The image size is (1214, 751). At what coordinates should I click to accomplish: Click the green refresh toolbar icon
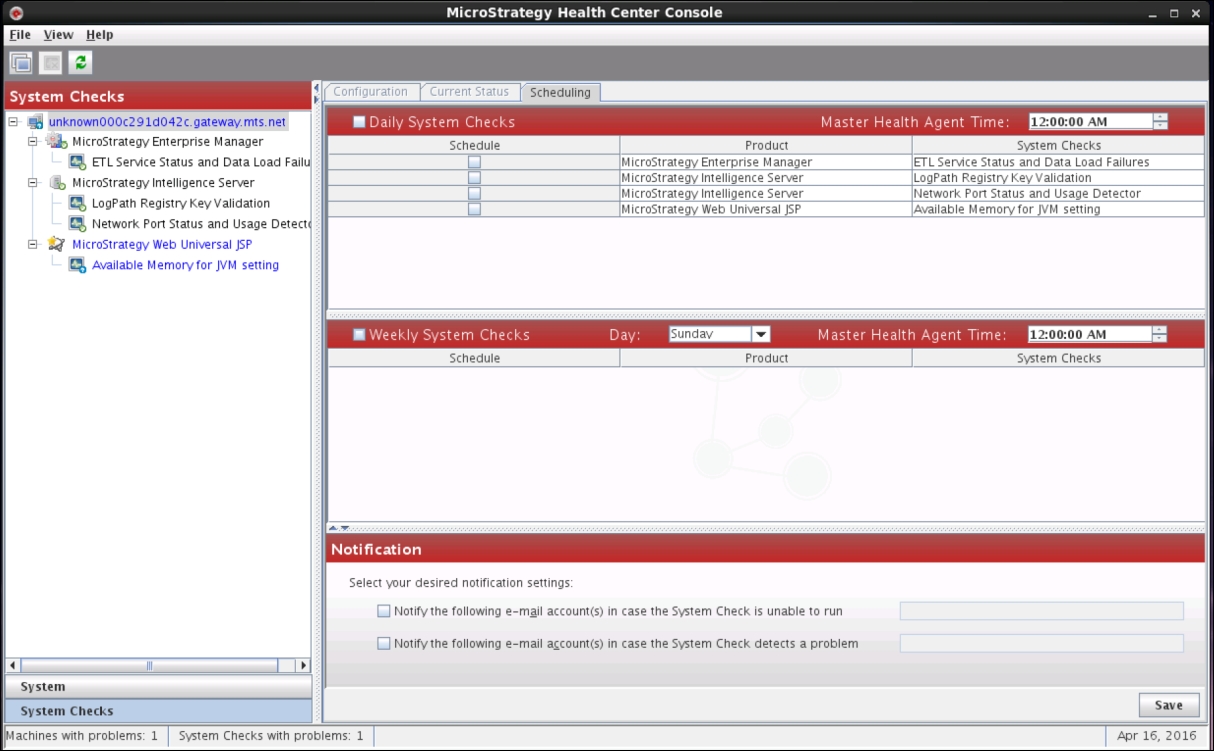pyautogui.click(x=80, y=63)
